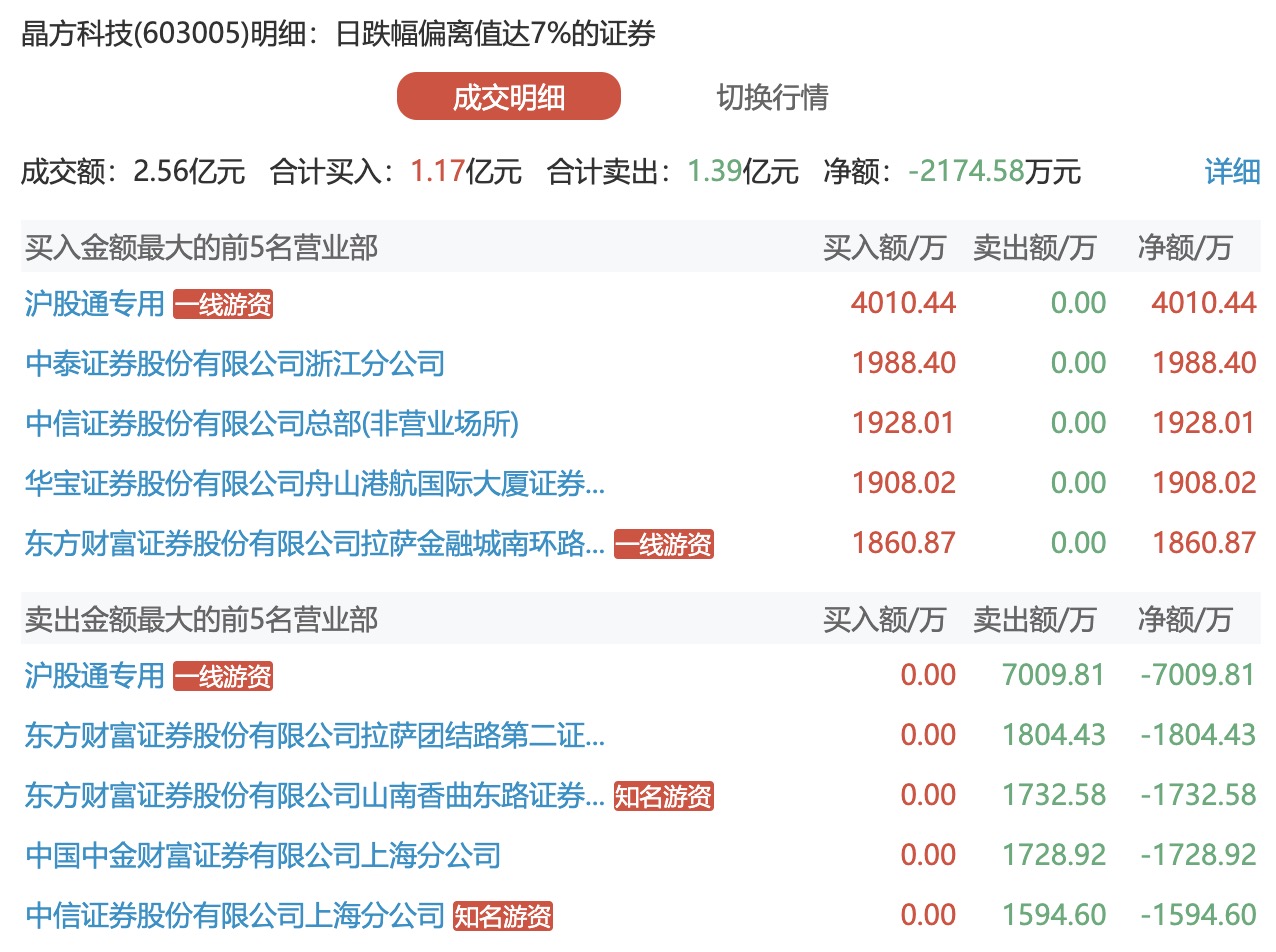The height and width of the screenshot is (952, 1276).
Task: Click the 合计买入 1.17亿元 figure
Action: pyautogui.click(x=466, y=172)
